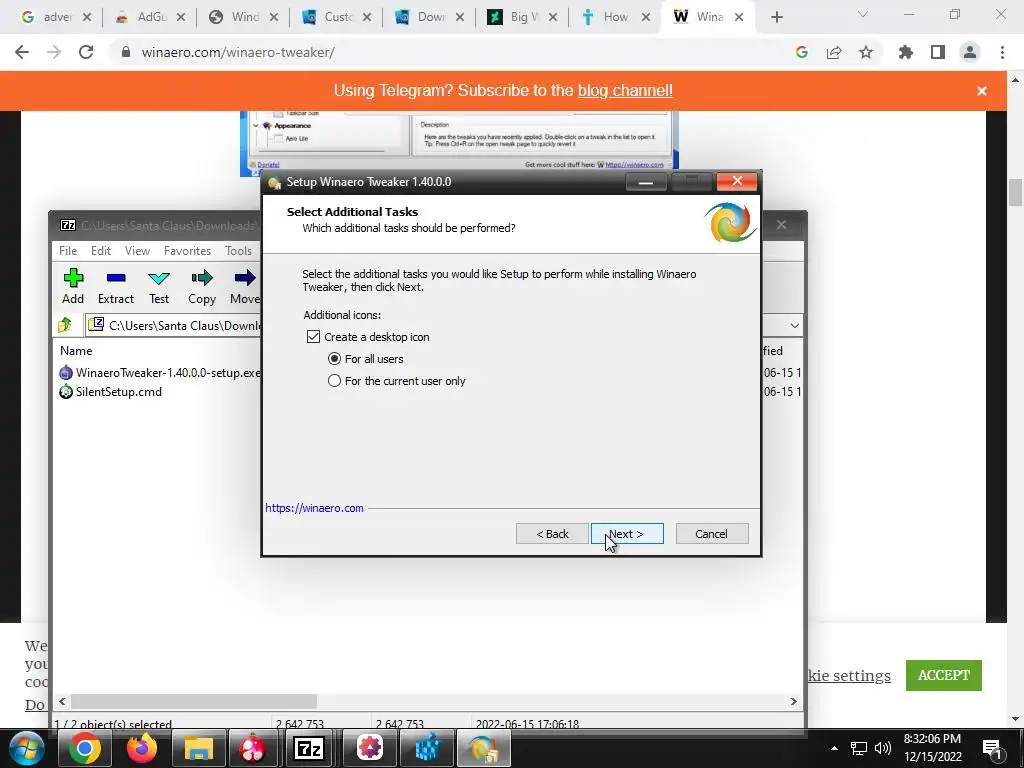This screenshot has width=1024, height=768.
Task: Click the volume speaker tray icon
Action: (x=882, y=748)
